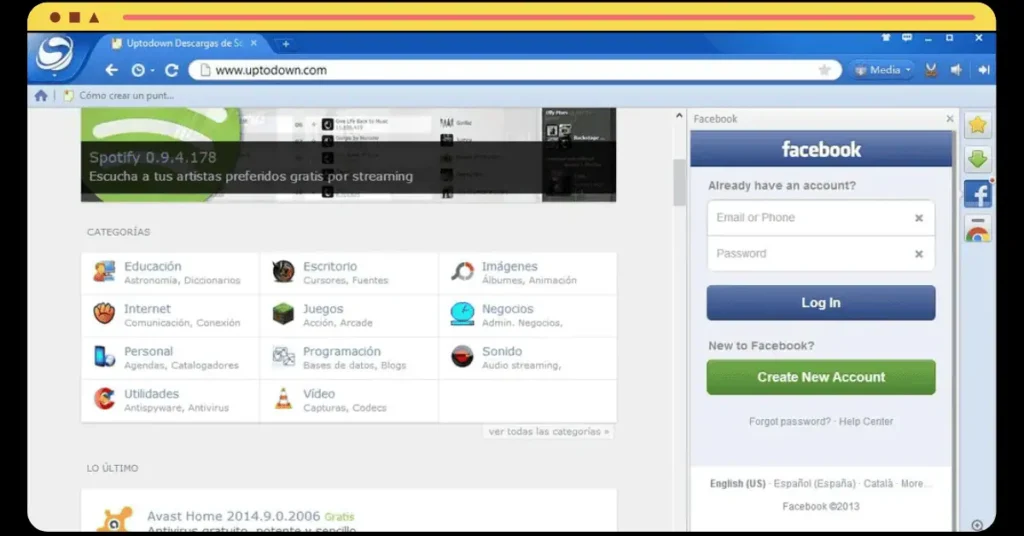Go to home page via house icon
Screen dimensions: 1024x536
(x=41, y=96)
